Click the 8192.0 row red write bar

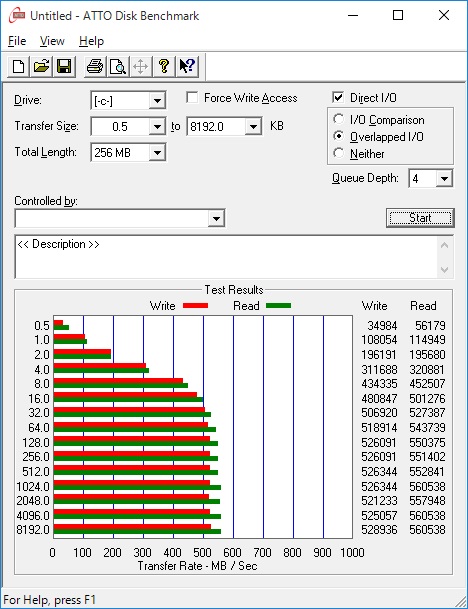point(132,527)
